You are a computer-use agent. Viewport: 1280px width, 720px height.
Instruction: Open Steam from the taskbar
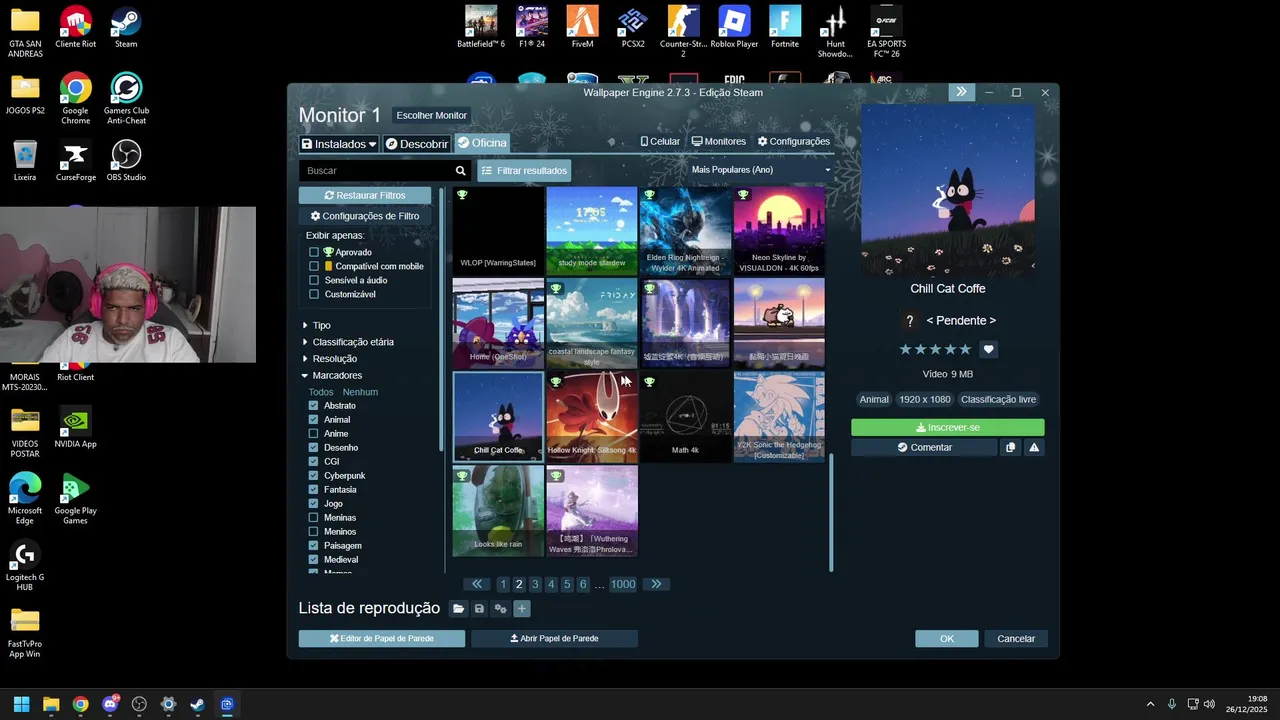click(198, 704)
